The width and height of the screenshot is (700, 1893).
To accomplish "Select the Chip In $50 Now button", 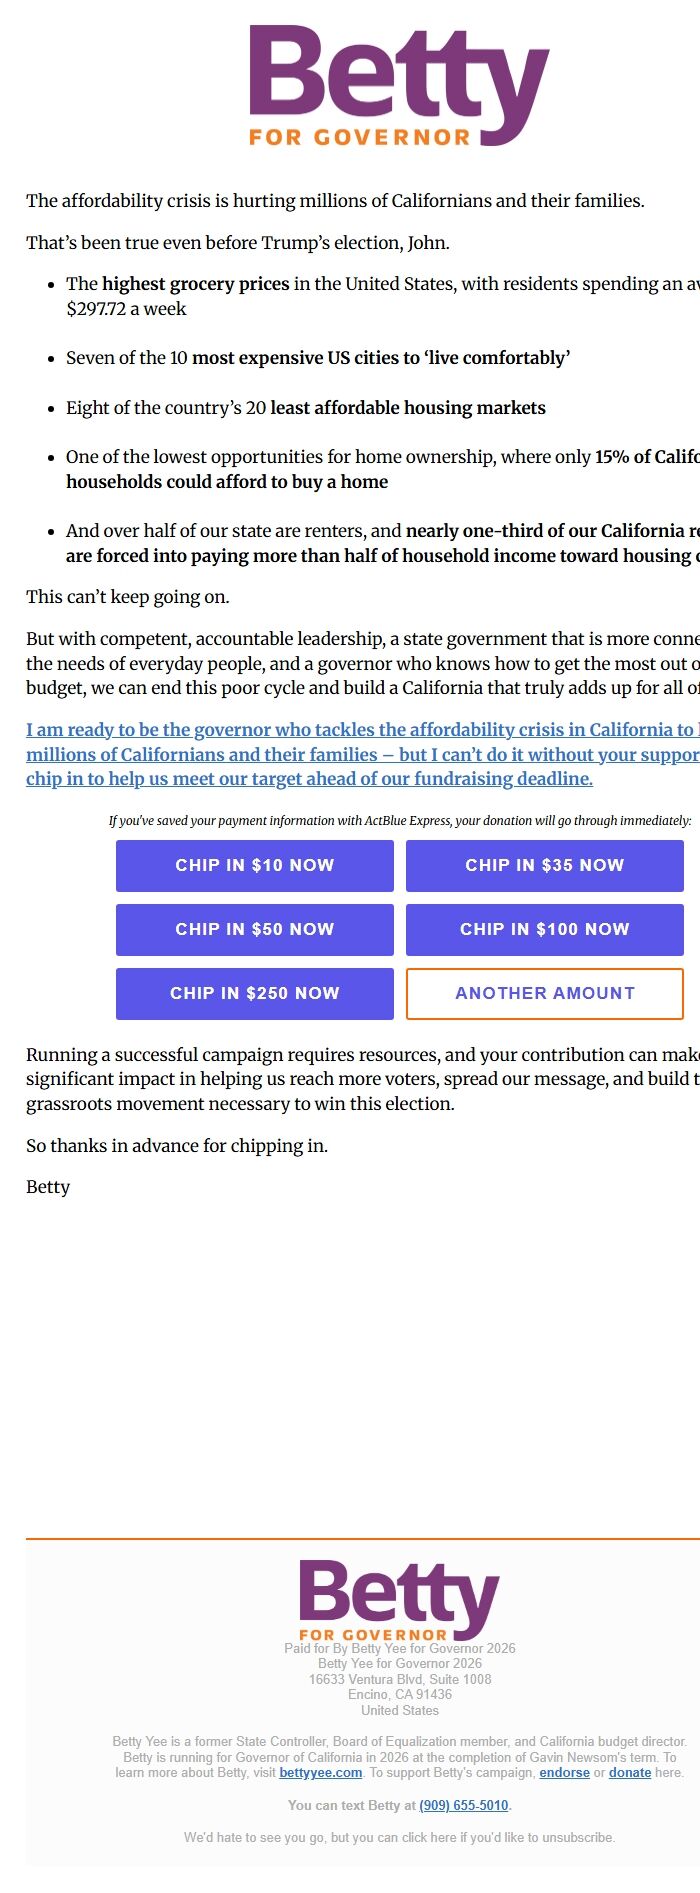I will [x=255, y=930].
